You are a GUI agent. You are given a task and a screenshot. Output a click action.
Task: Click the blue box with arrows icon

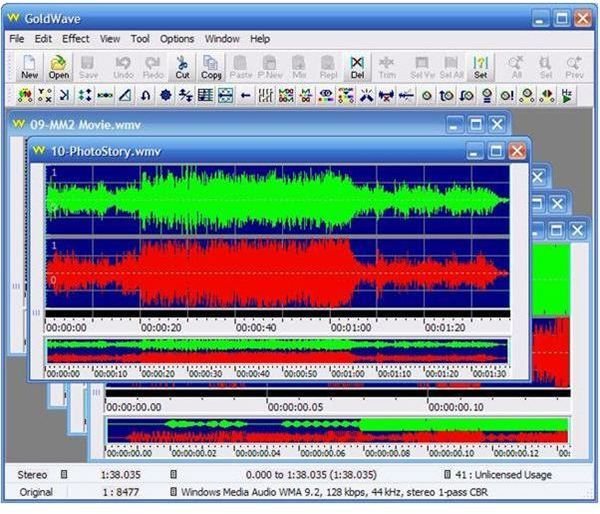pos(225,95)
